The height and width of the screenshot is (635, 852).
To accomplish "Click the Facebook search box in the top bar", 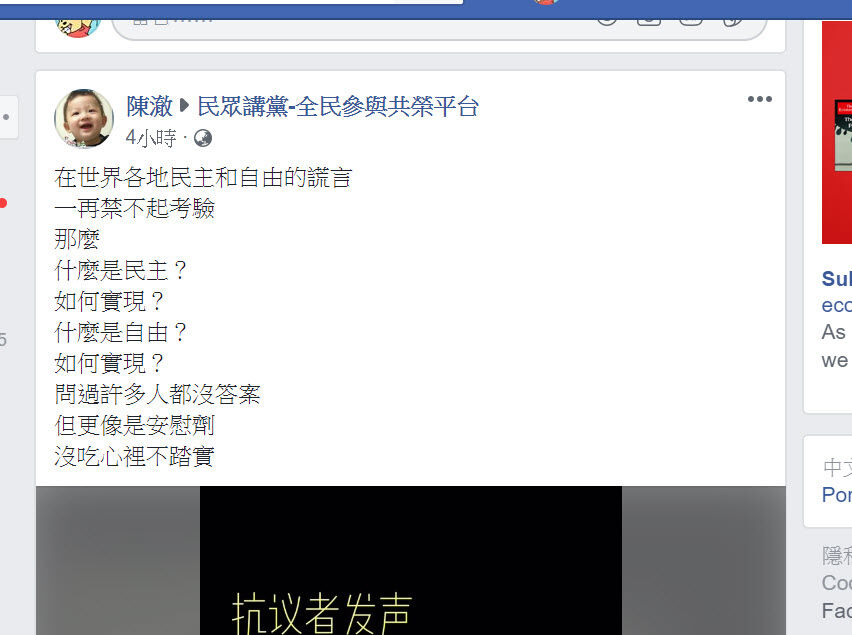I will (231, 2).
